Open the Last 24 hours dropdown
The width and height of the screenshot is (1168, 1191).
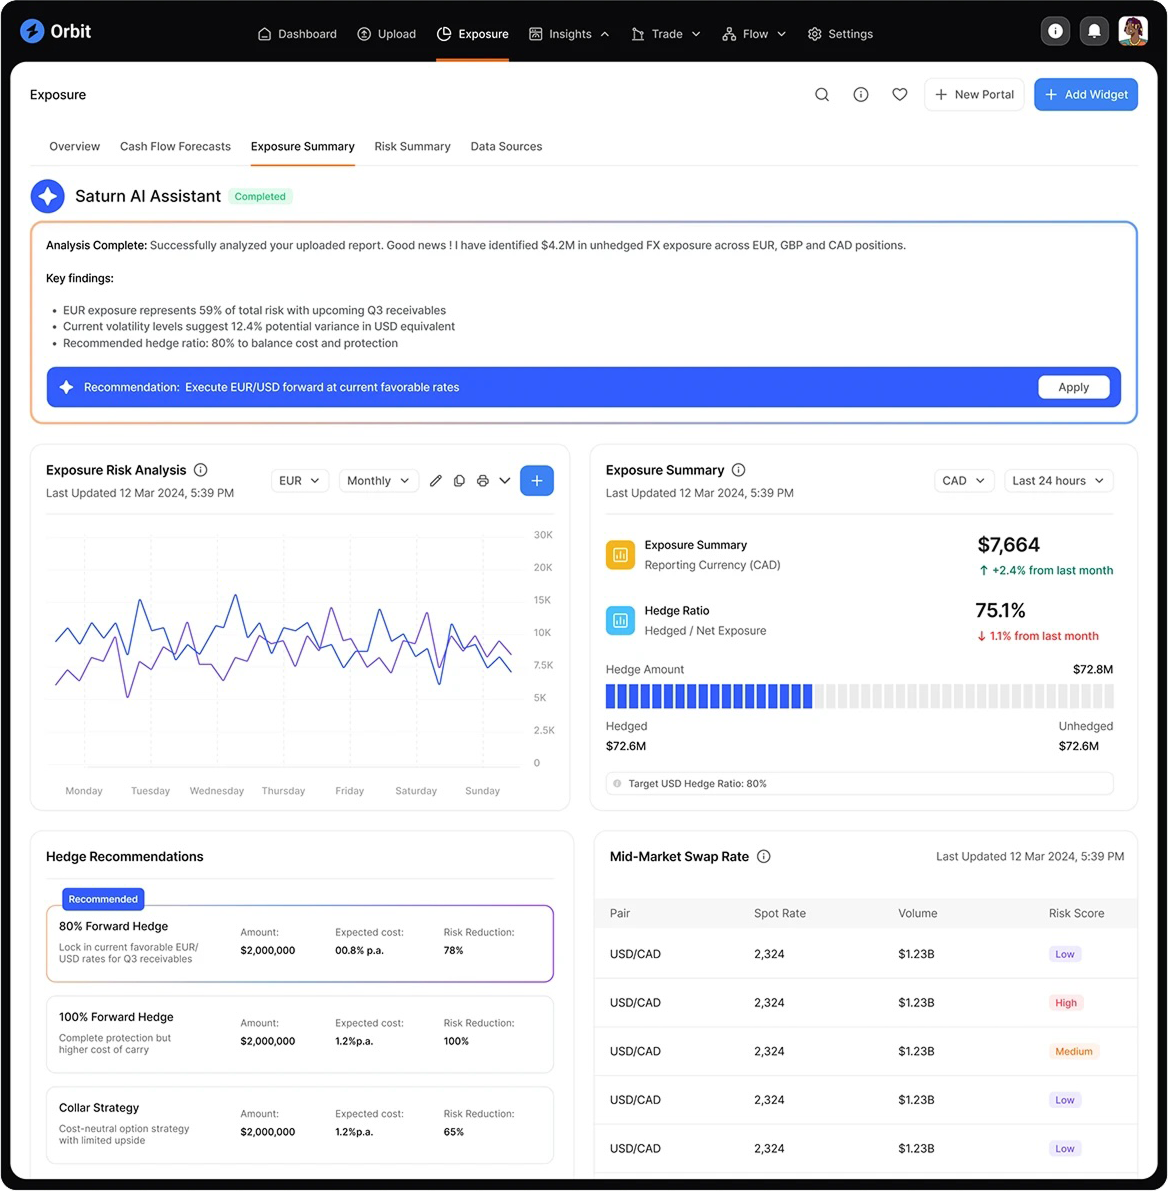(1058, 481)
